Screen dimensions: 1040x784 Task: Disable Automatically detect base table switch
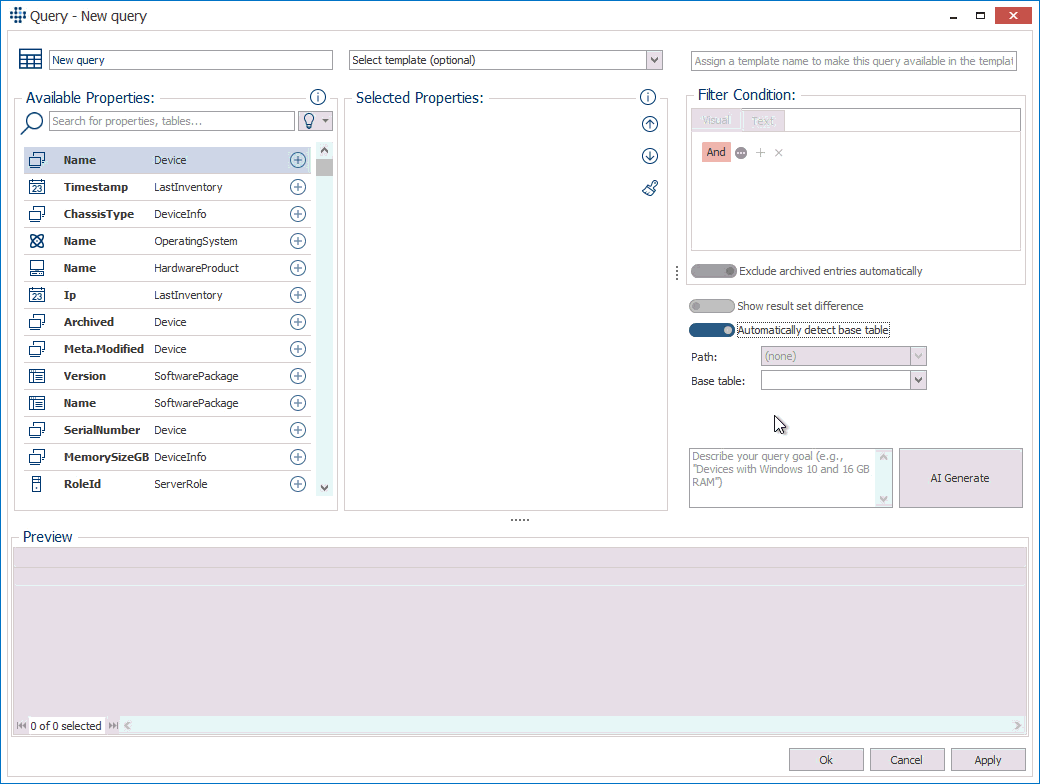point(711,330)
